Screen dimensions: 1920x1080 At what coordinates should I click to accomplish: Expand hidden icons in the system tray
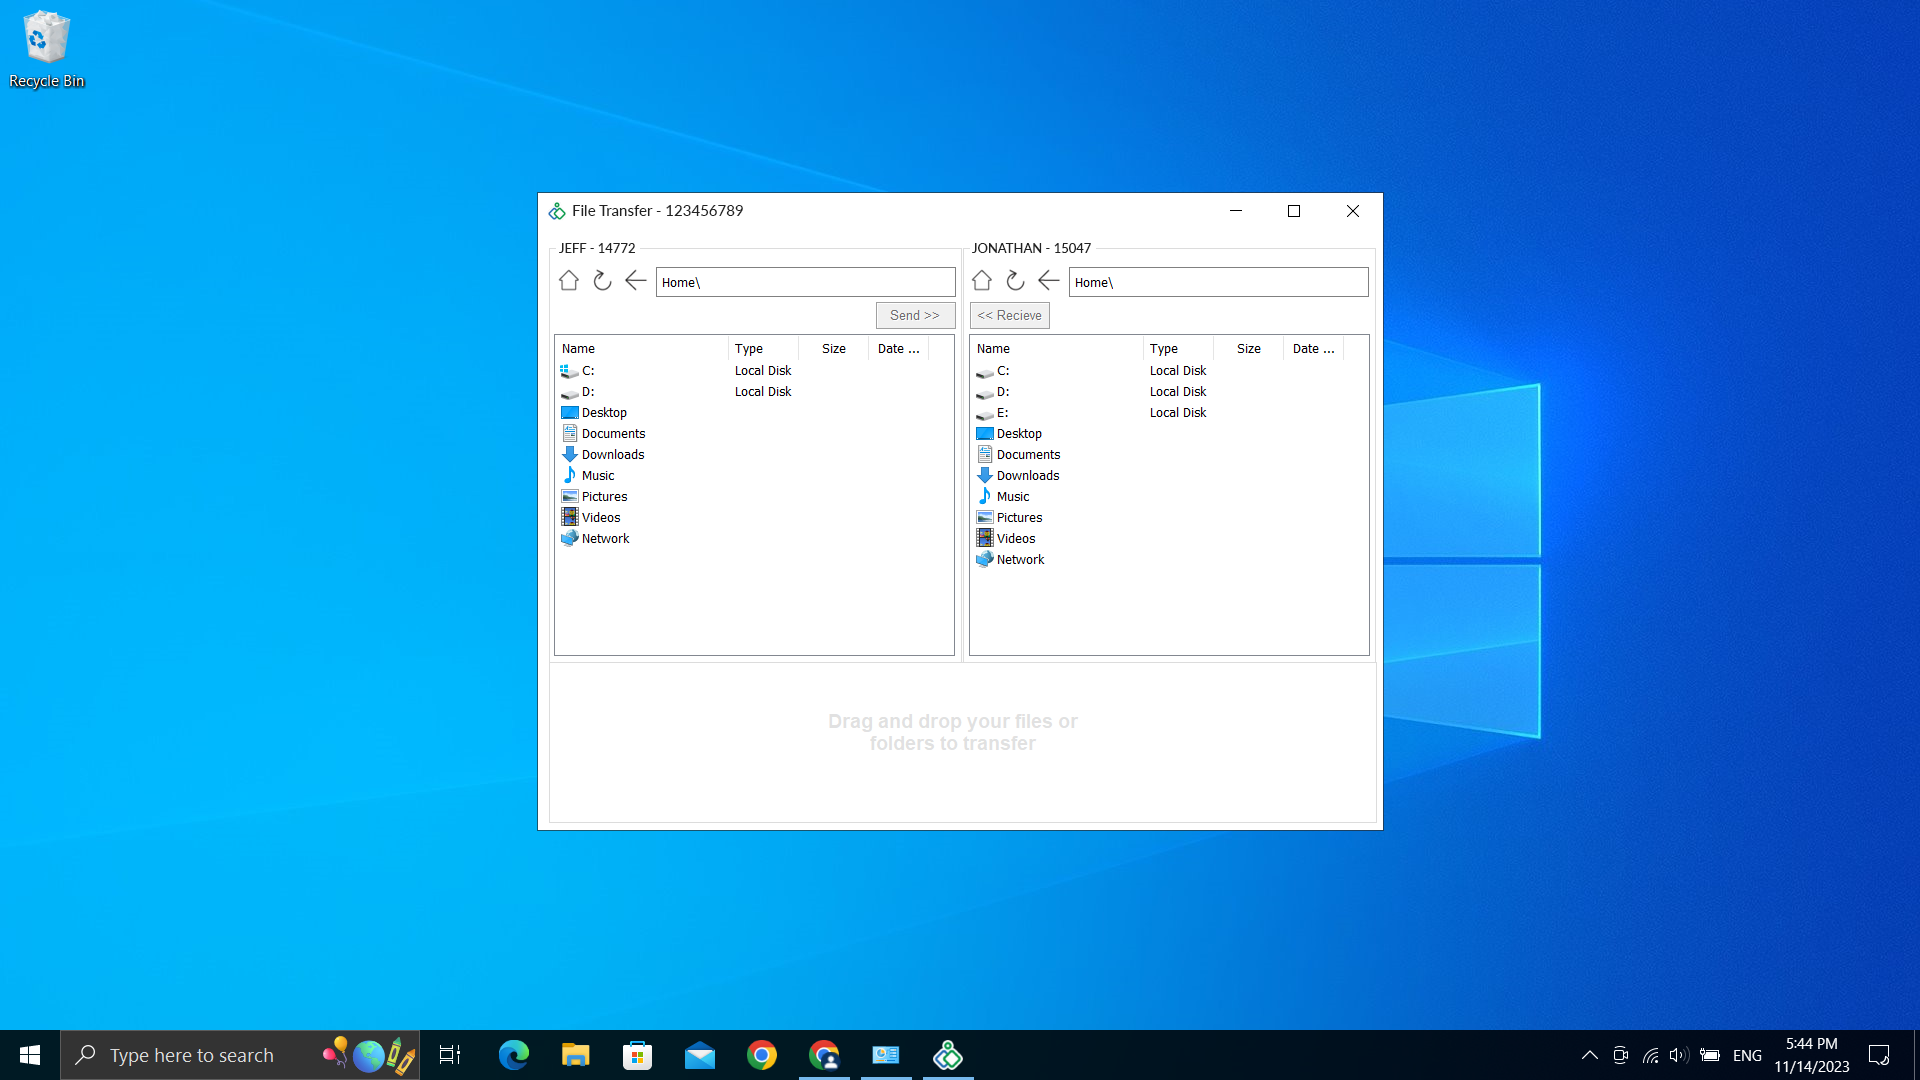[1589, 1054]
